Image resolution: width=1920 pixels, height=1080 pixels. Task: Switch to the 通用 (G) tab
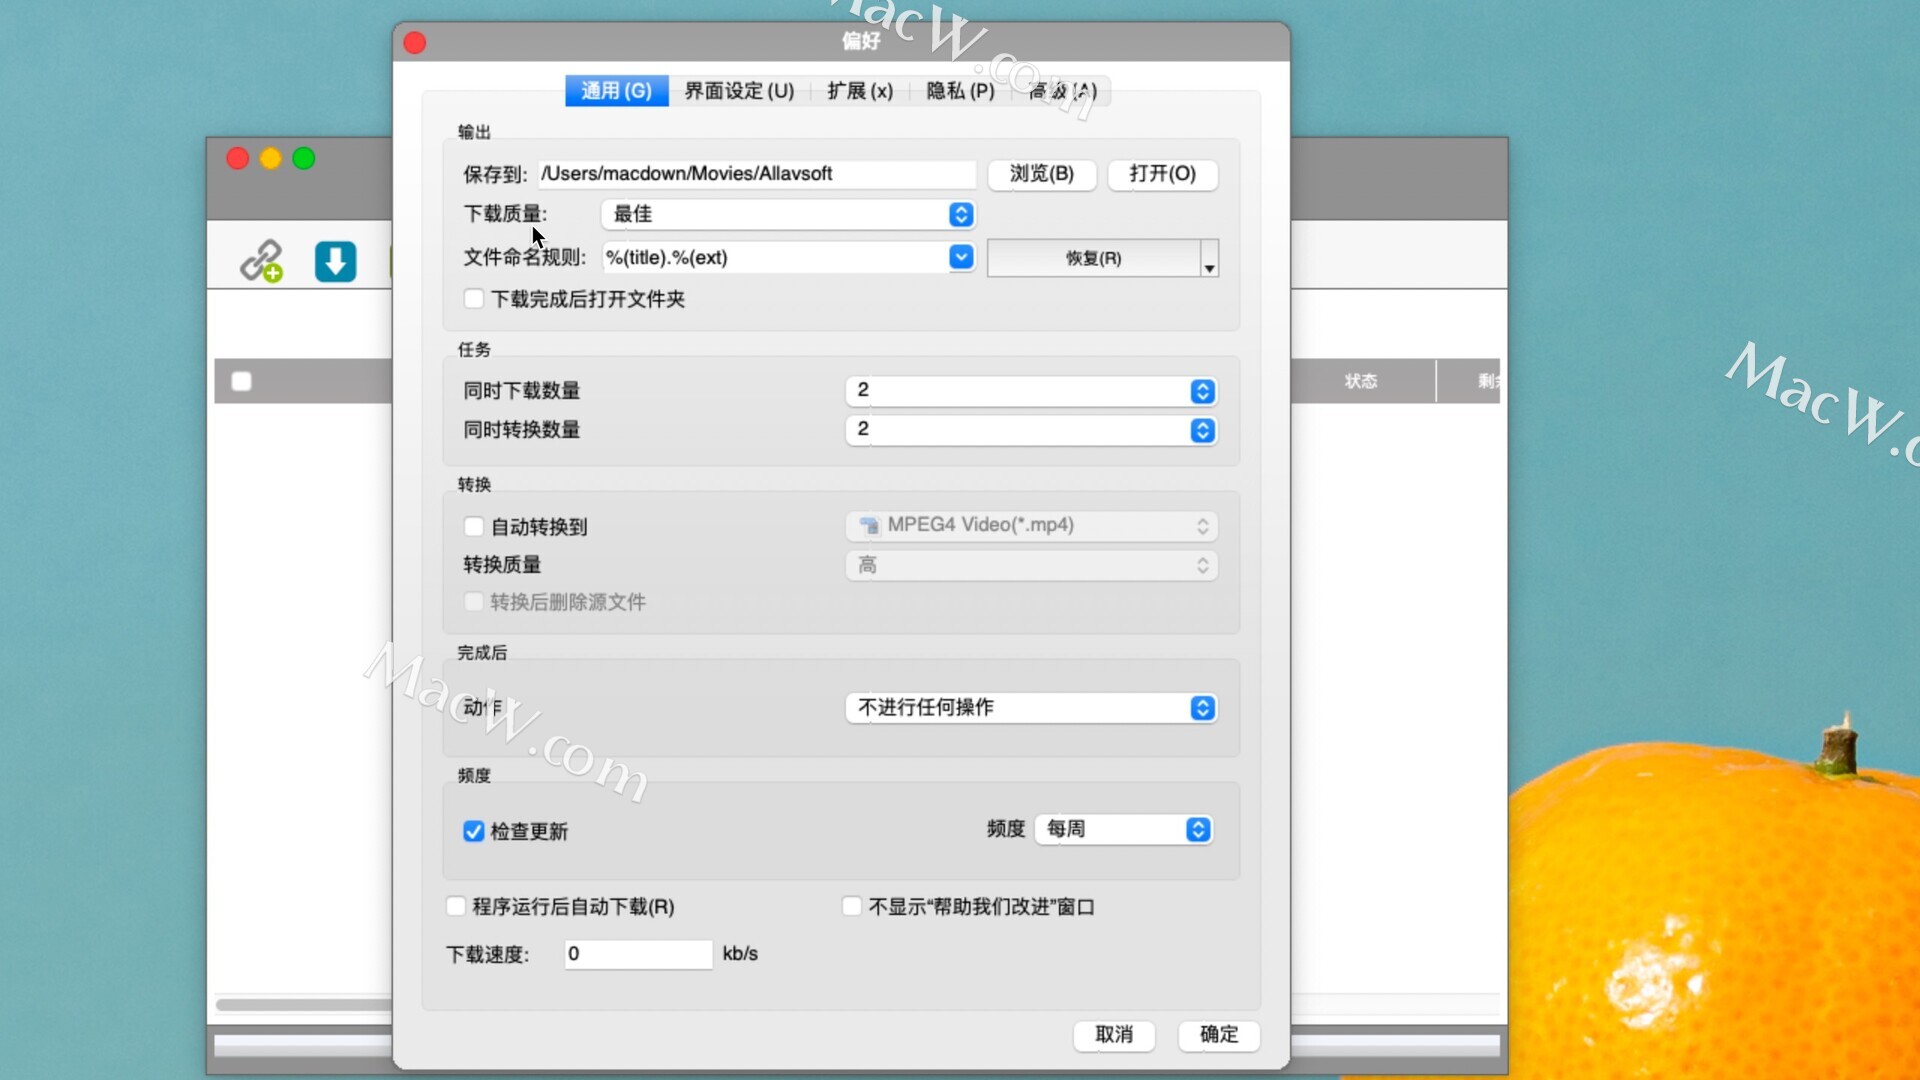[x=616, y=91]
